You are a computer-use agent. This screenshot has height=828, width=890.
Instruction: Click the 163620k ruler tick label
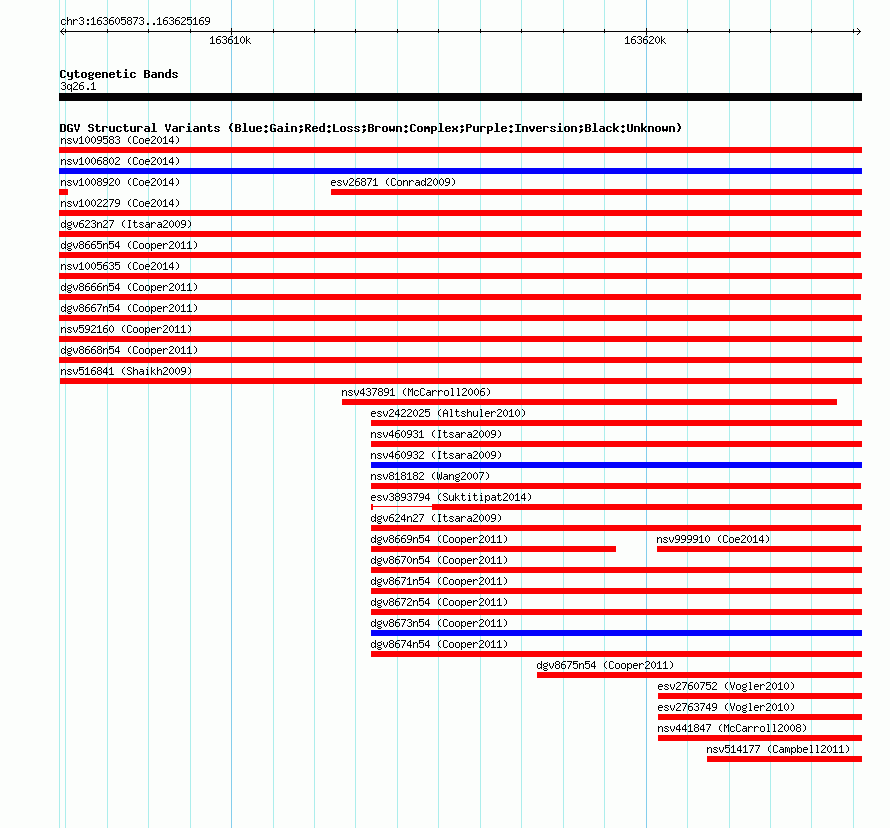(x=645, y=40)
